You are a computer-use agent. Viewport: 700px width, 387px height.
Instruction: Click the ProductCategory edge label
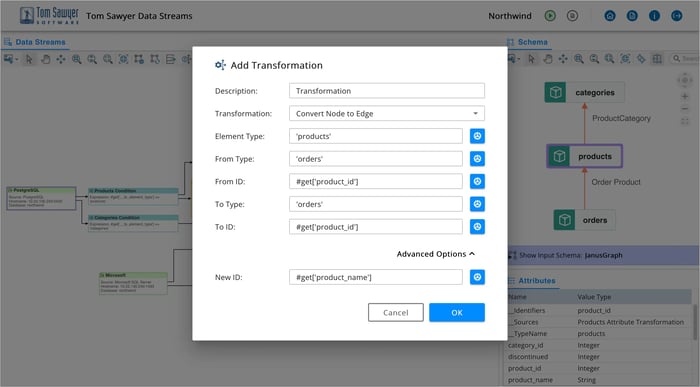621,118
